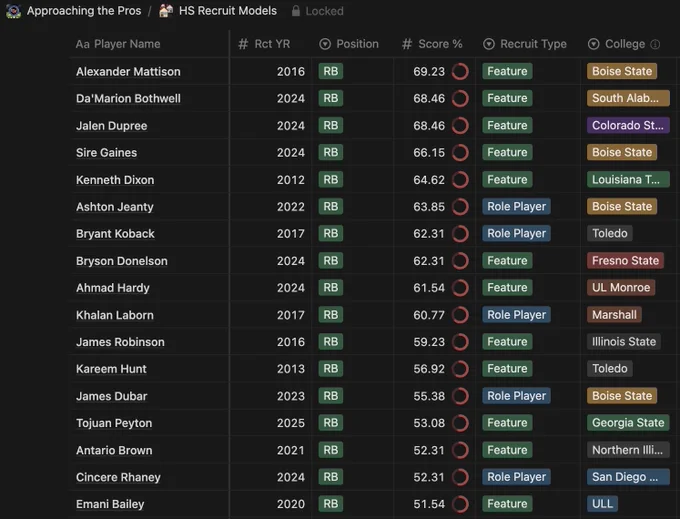Screen dimensions: 680x519
Task: Open Sire Gaines player page
Action: [106, 153]
